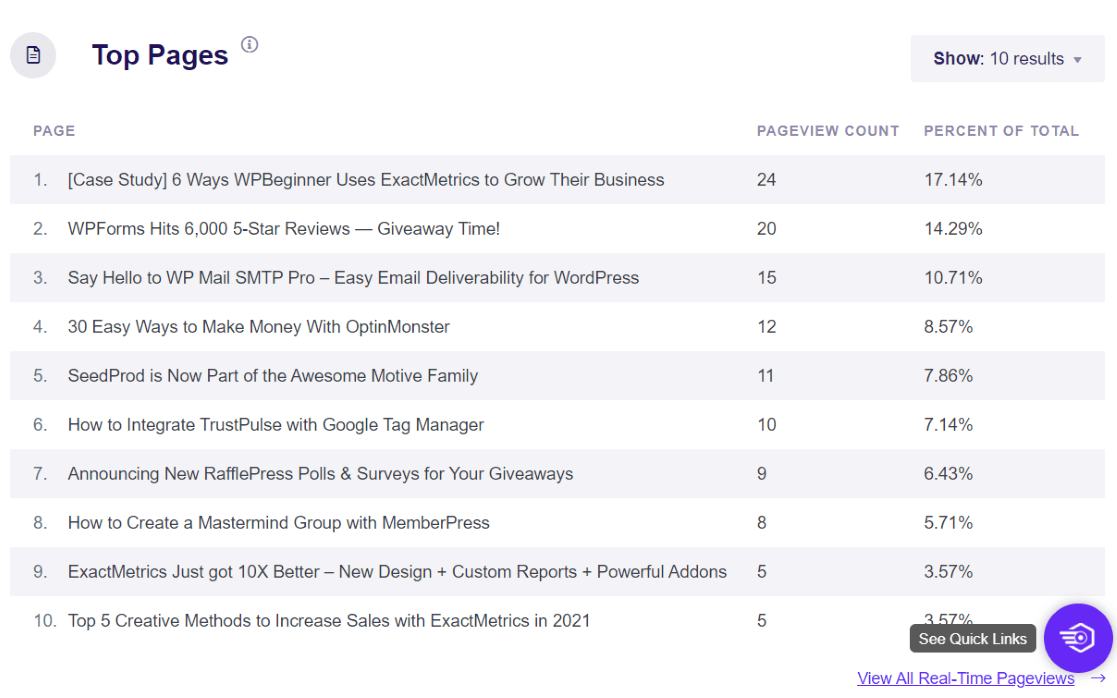Click the pageview count 12
Screen dimensions: 1117x698
pyautogui.click(x=767, y=327)
